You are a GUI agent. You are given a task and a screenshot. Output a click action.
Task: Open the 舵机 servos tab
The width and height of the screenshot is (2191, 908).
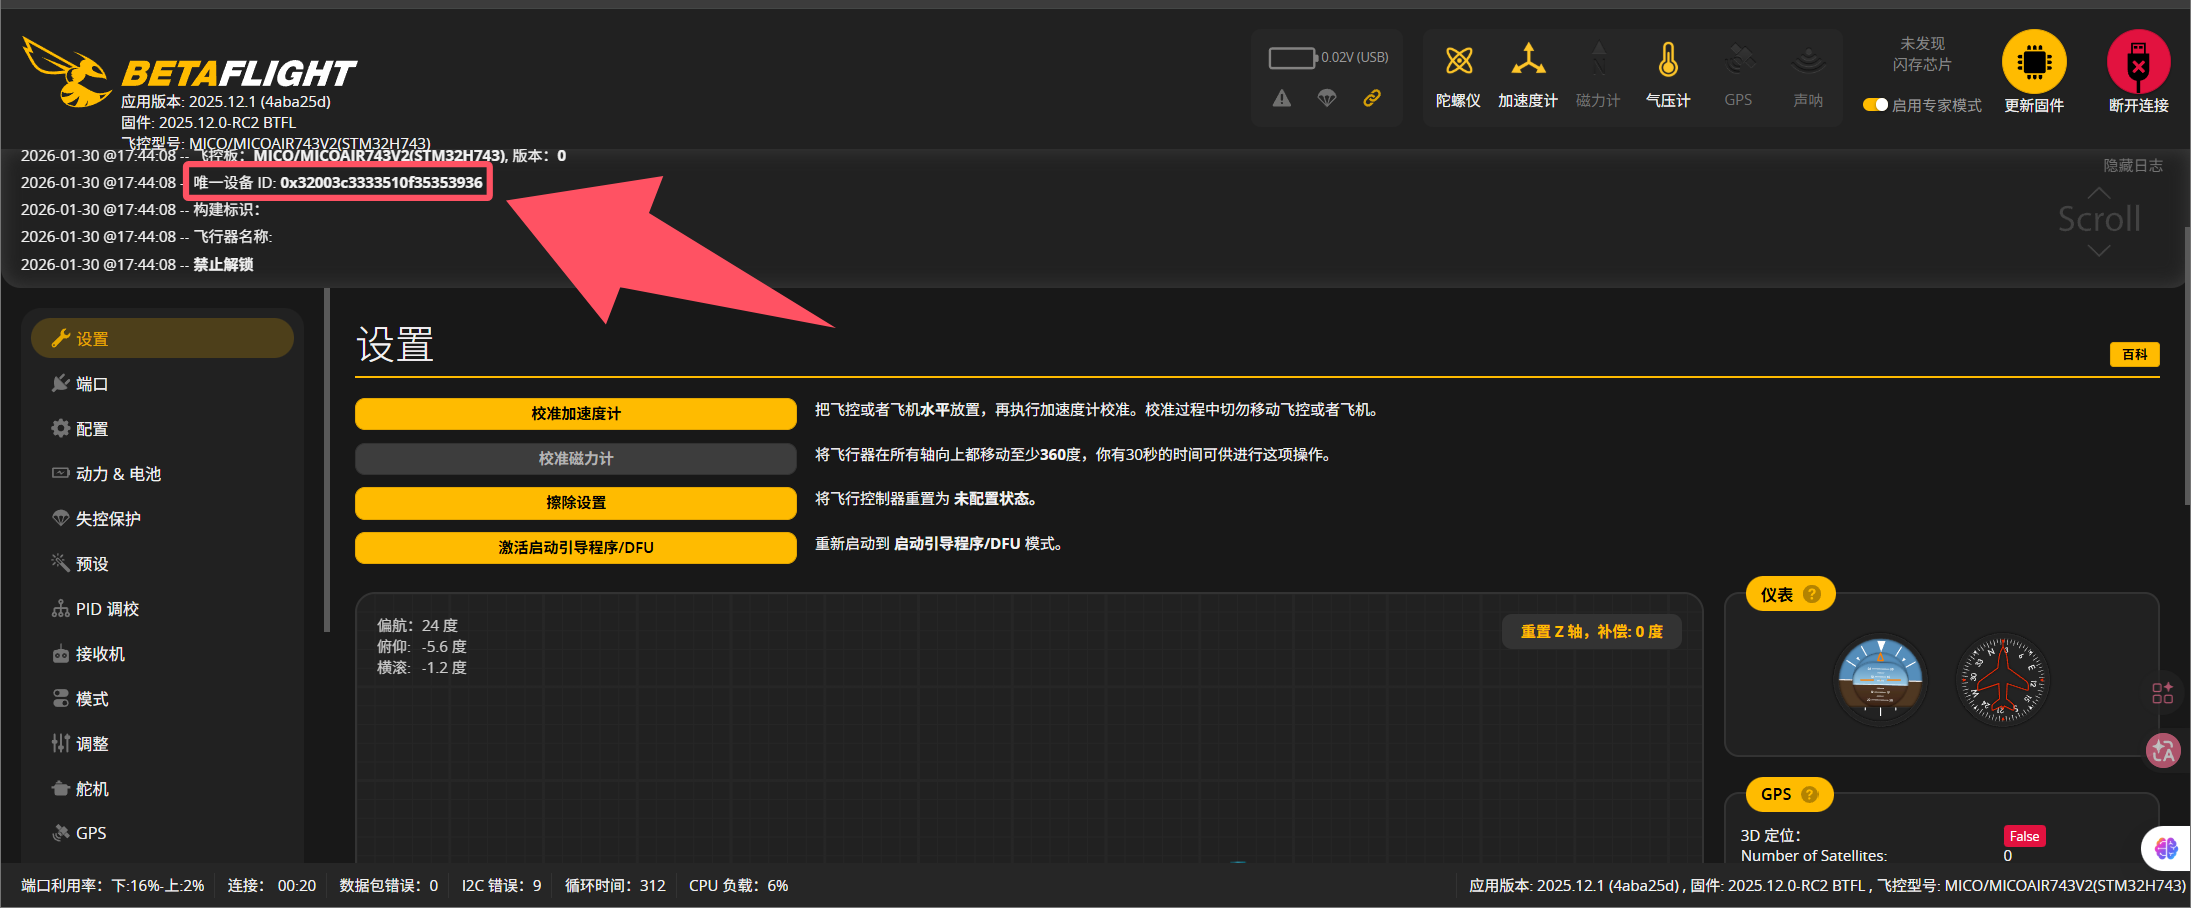[x=162, y=789]
